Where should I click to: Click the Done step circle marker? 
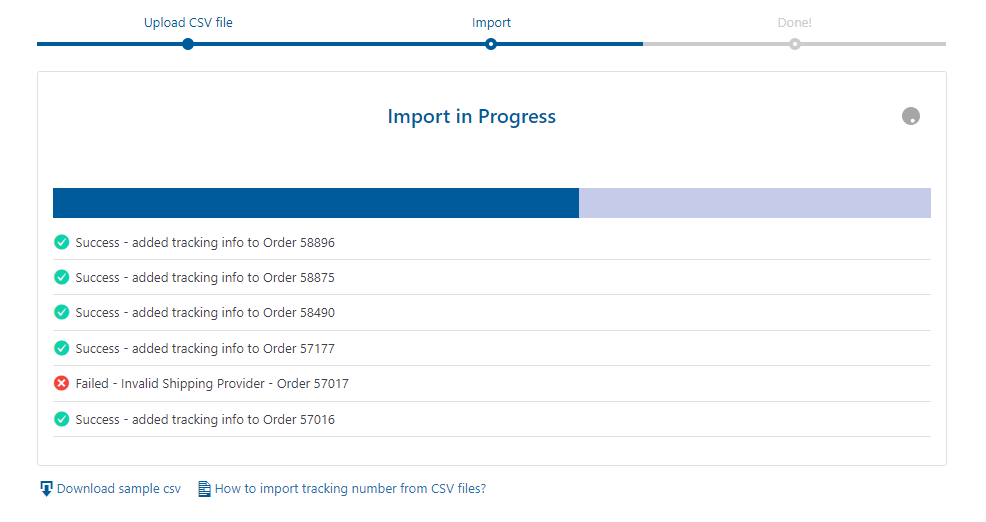(x=794, y=44)
